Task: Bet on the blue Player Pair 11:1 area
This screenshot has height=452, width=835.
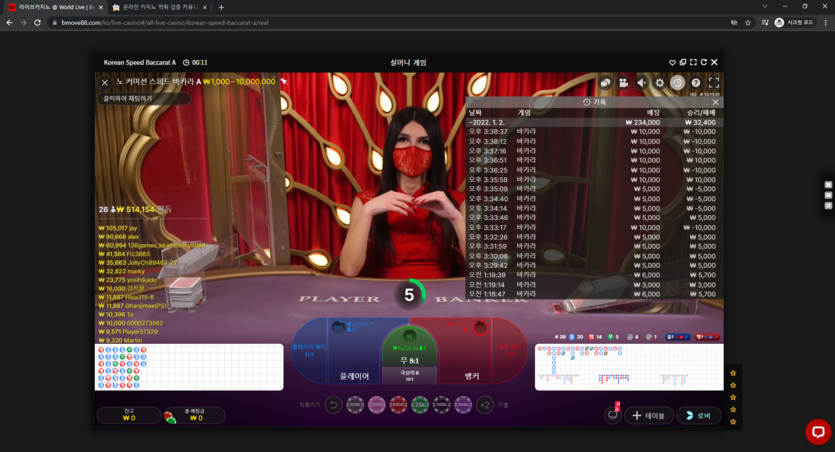Action: click(x=309, y=350)
